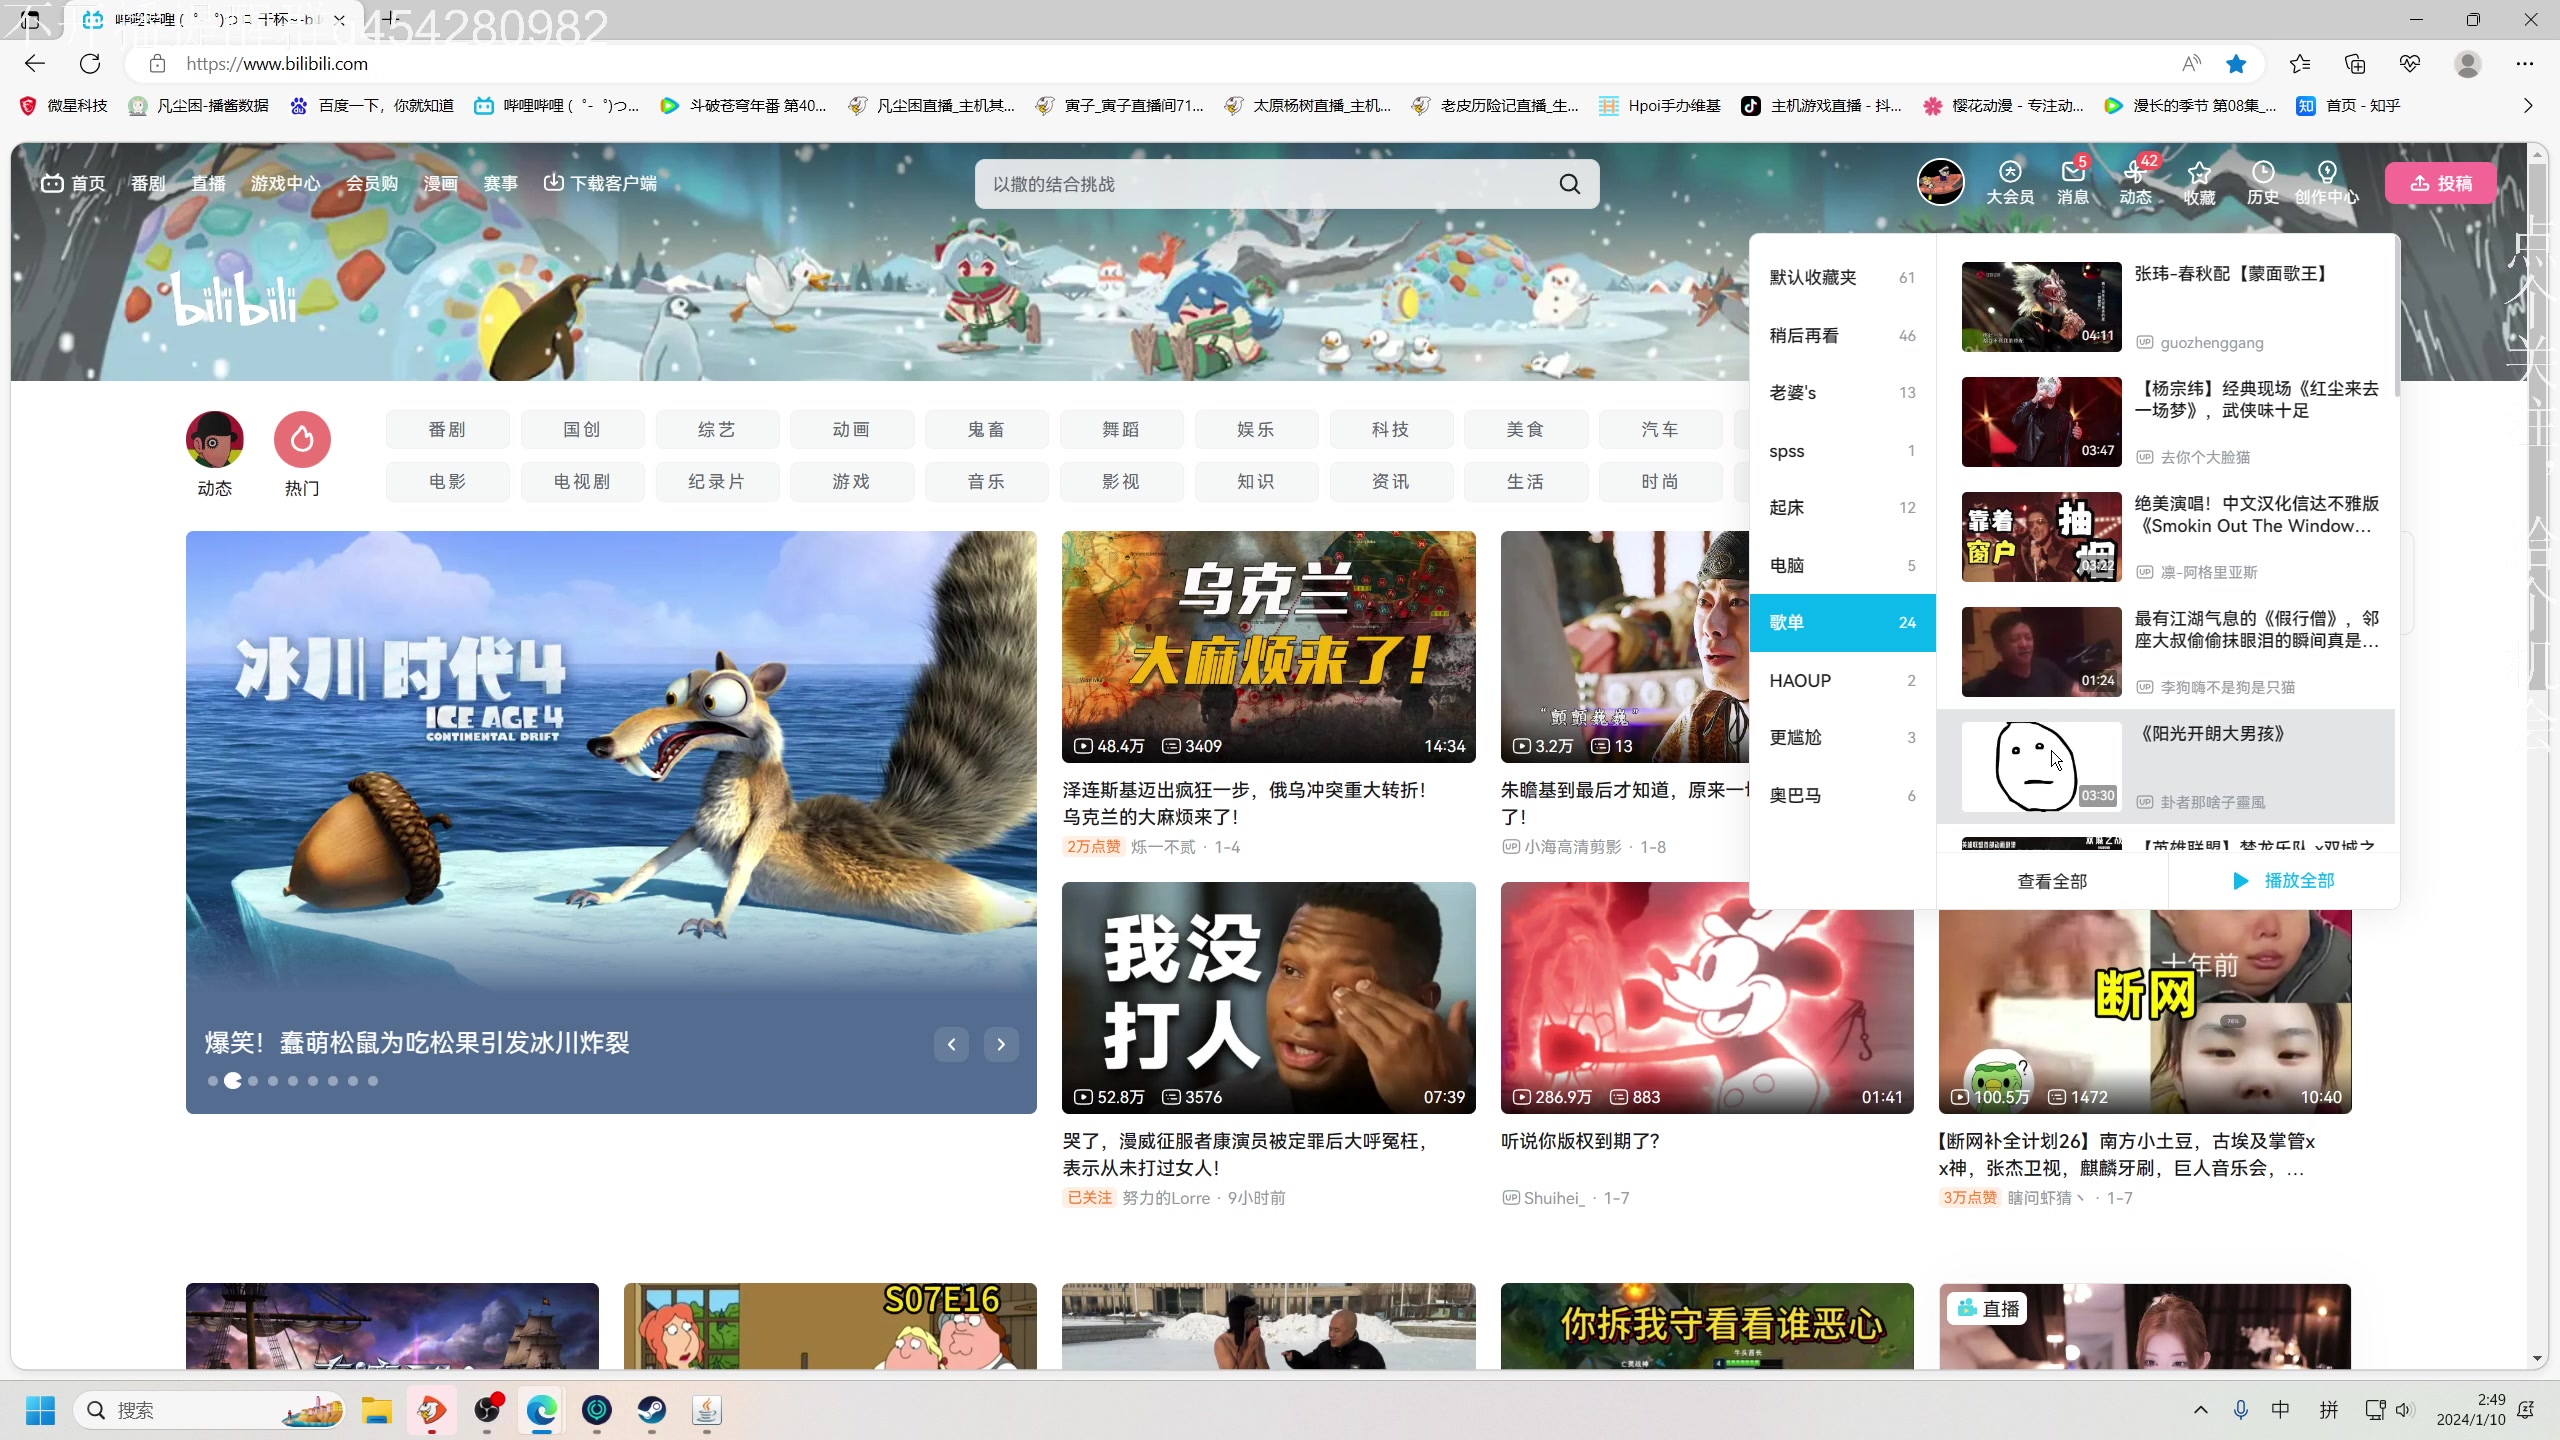Open the 最有江湖气息的《假行僧》 favorite video
The image size is (2560, 1440).
pyautogui.click(x=2165, y=652)
